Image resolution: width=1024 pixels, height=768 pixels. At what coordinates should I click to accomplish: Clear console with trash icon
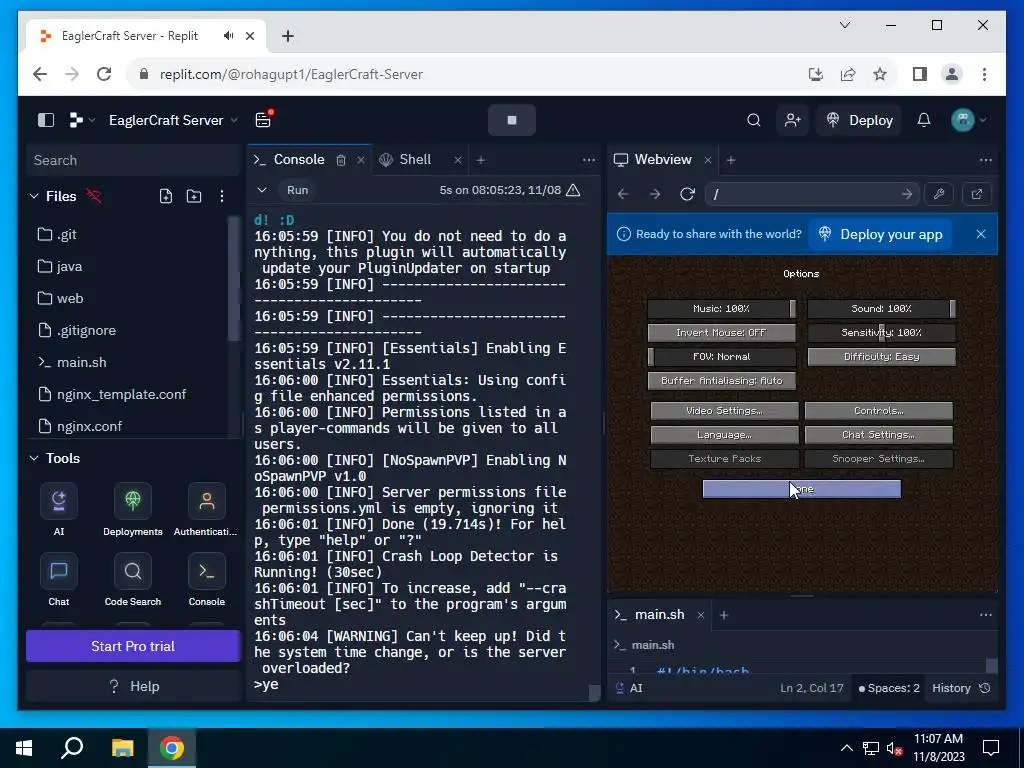point(341,160)
